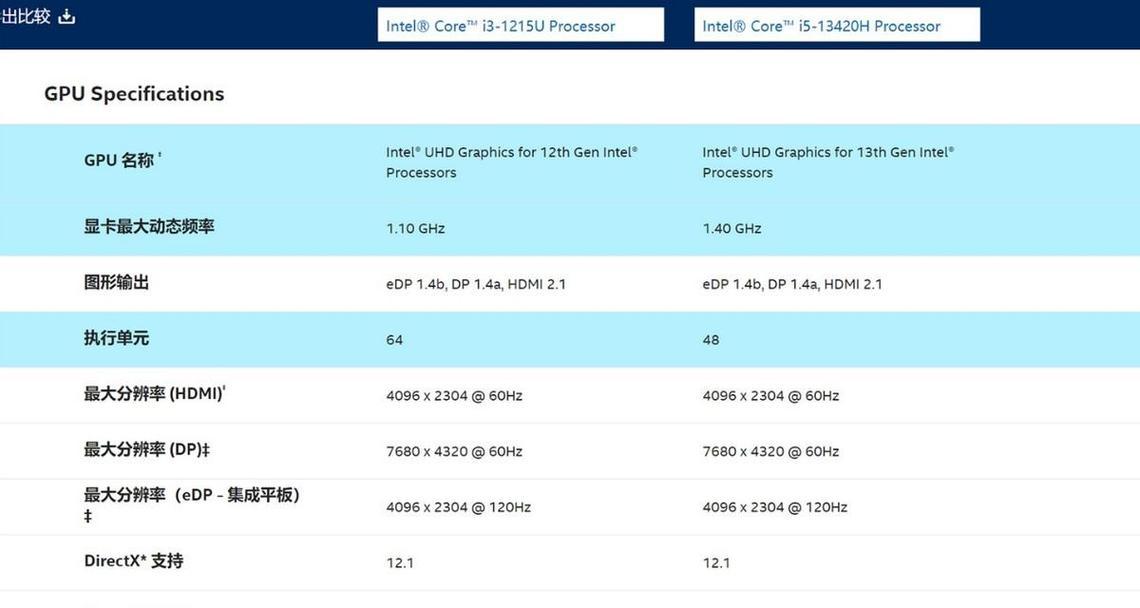The height and width of the screenshot is (608, 1140).
Task: Click the i3-1215U DirectX 12.1 value
Action: pyautogui.click(x=399, y=563)
